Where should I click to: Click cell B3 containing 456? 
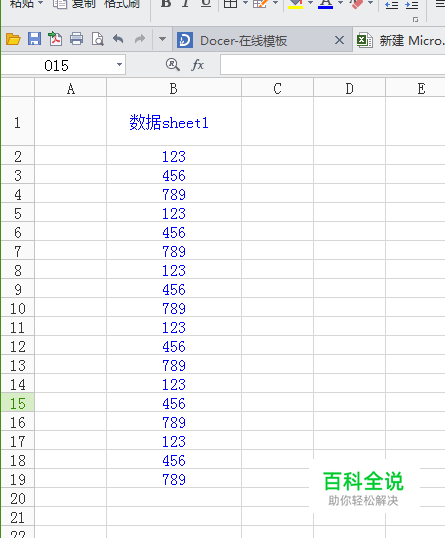(x=174, y=175)
